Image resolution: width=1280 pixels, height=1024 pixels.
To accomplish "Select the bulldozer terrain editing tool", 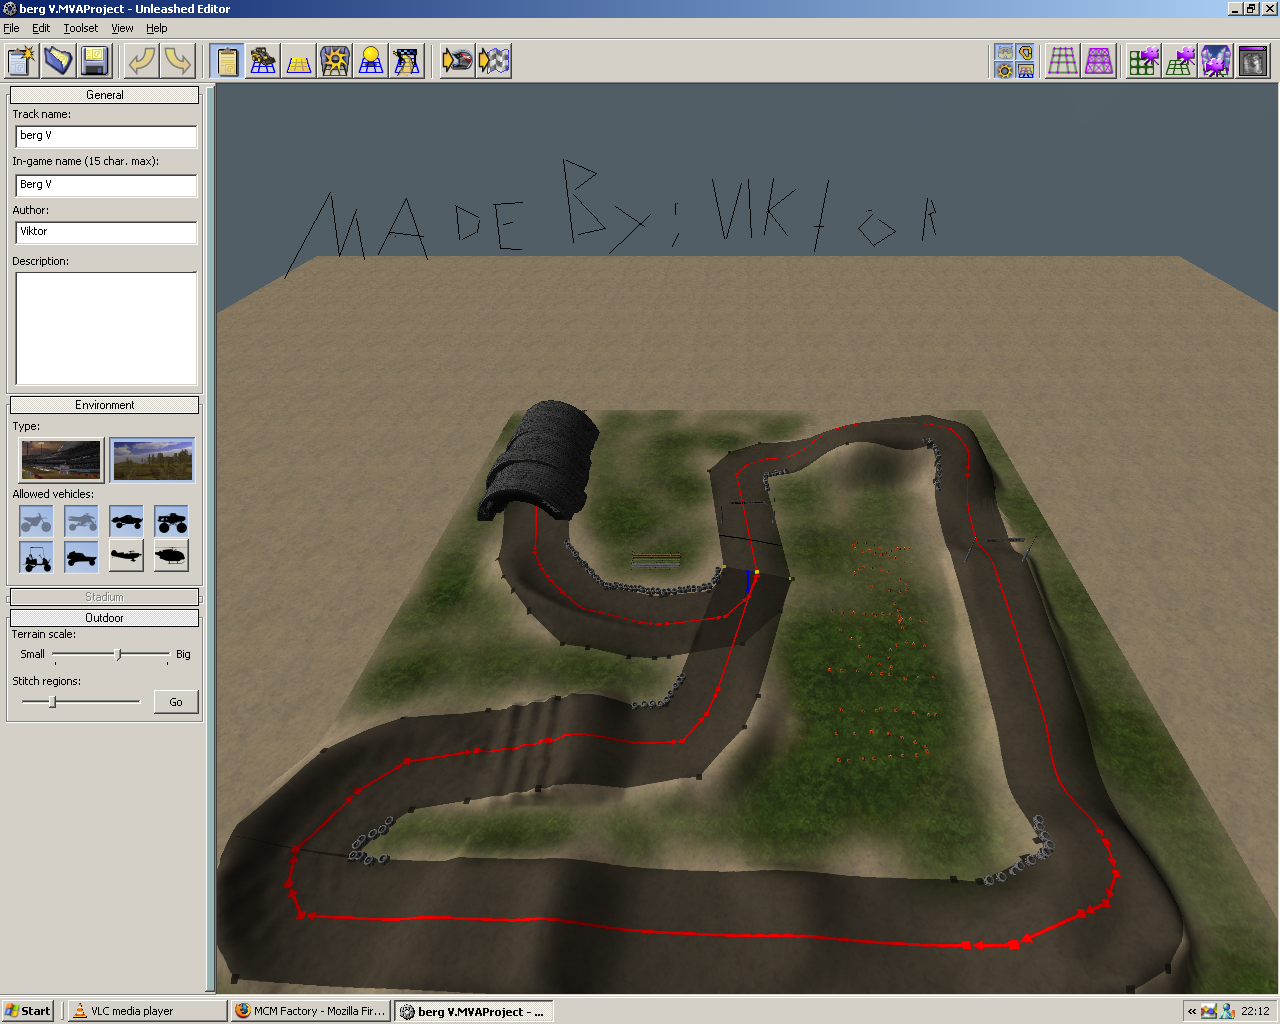I will pyautogui.click(x=263, y=62).
